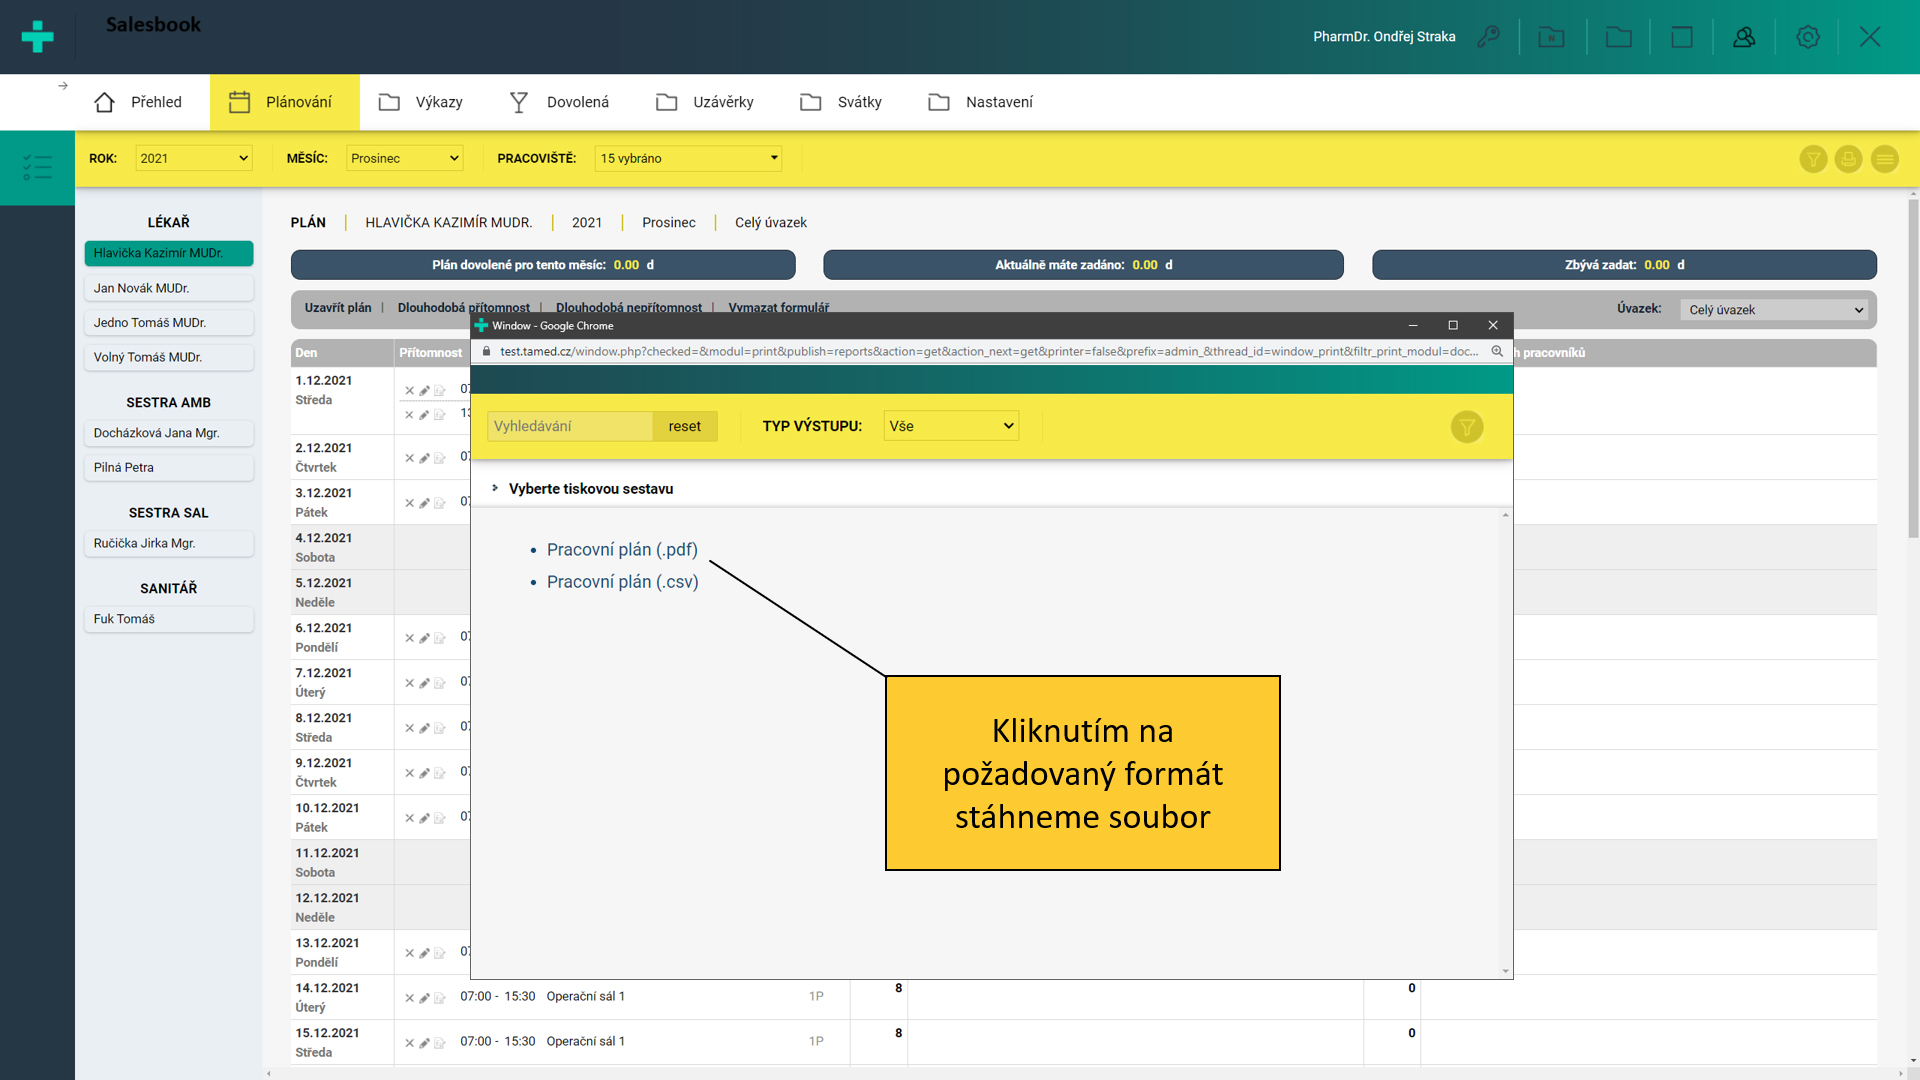This screenshot has width=1920, height=1080.
Task: Click the Vyhledávání search field
Action: pos(569,426)
